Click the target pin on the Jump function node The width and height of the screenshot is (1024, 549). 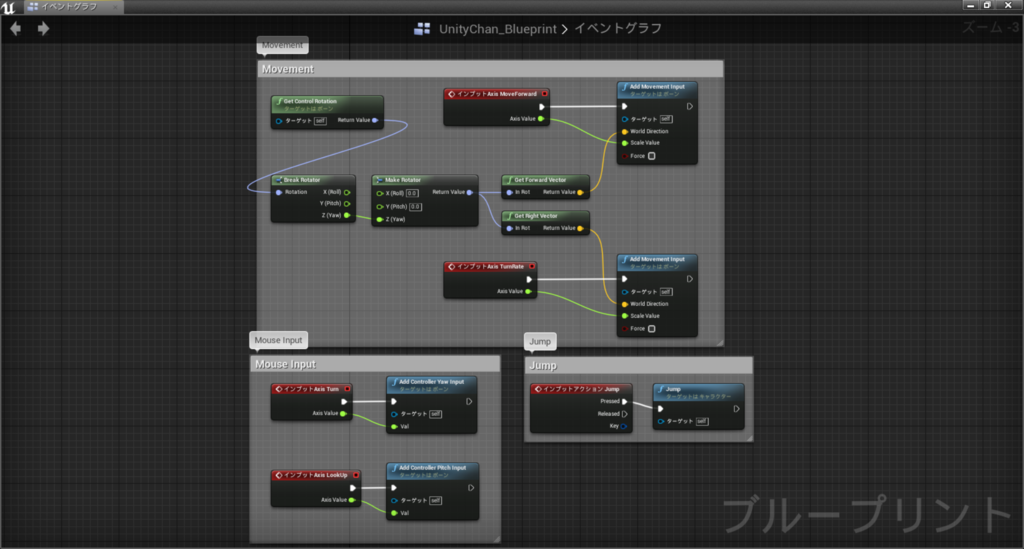click(x=661, y=422)
